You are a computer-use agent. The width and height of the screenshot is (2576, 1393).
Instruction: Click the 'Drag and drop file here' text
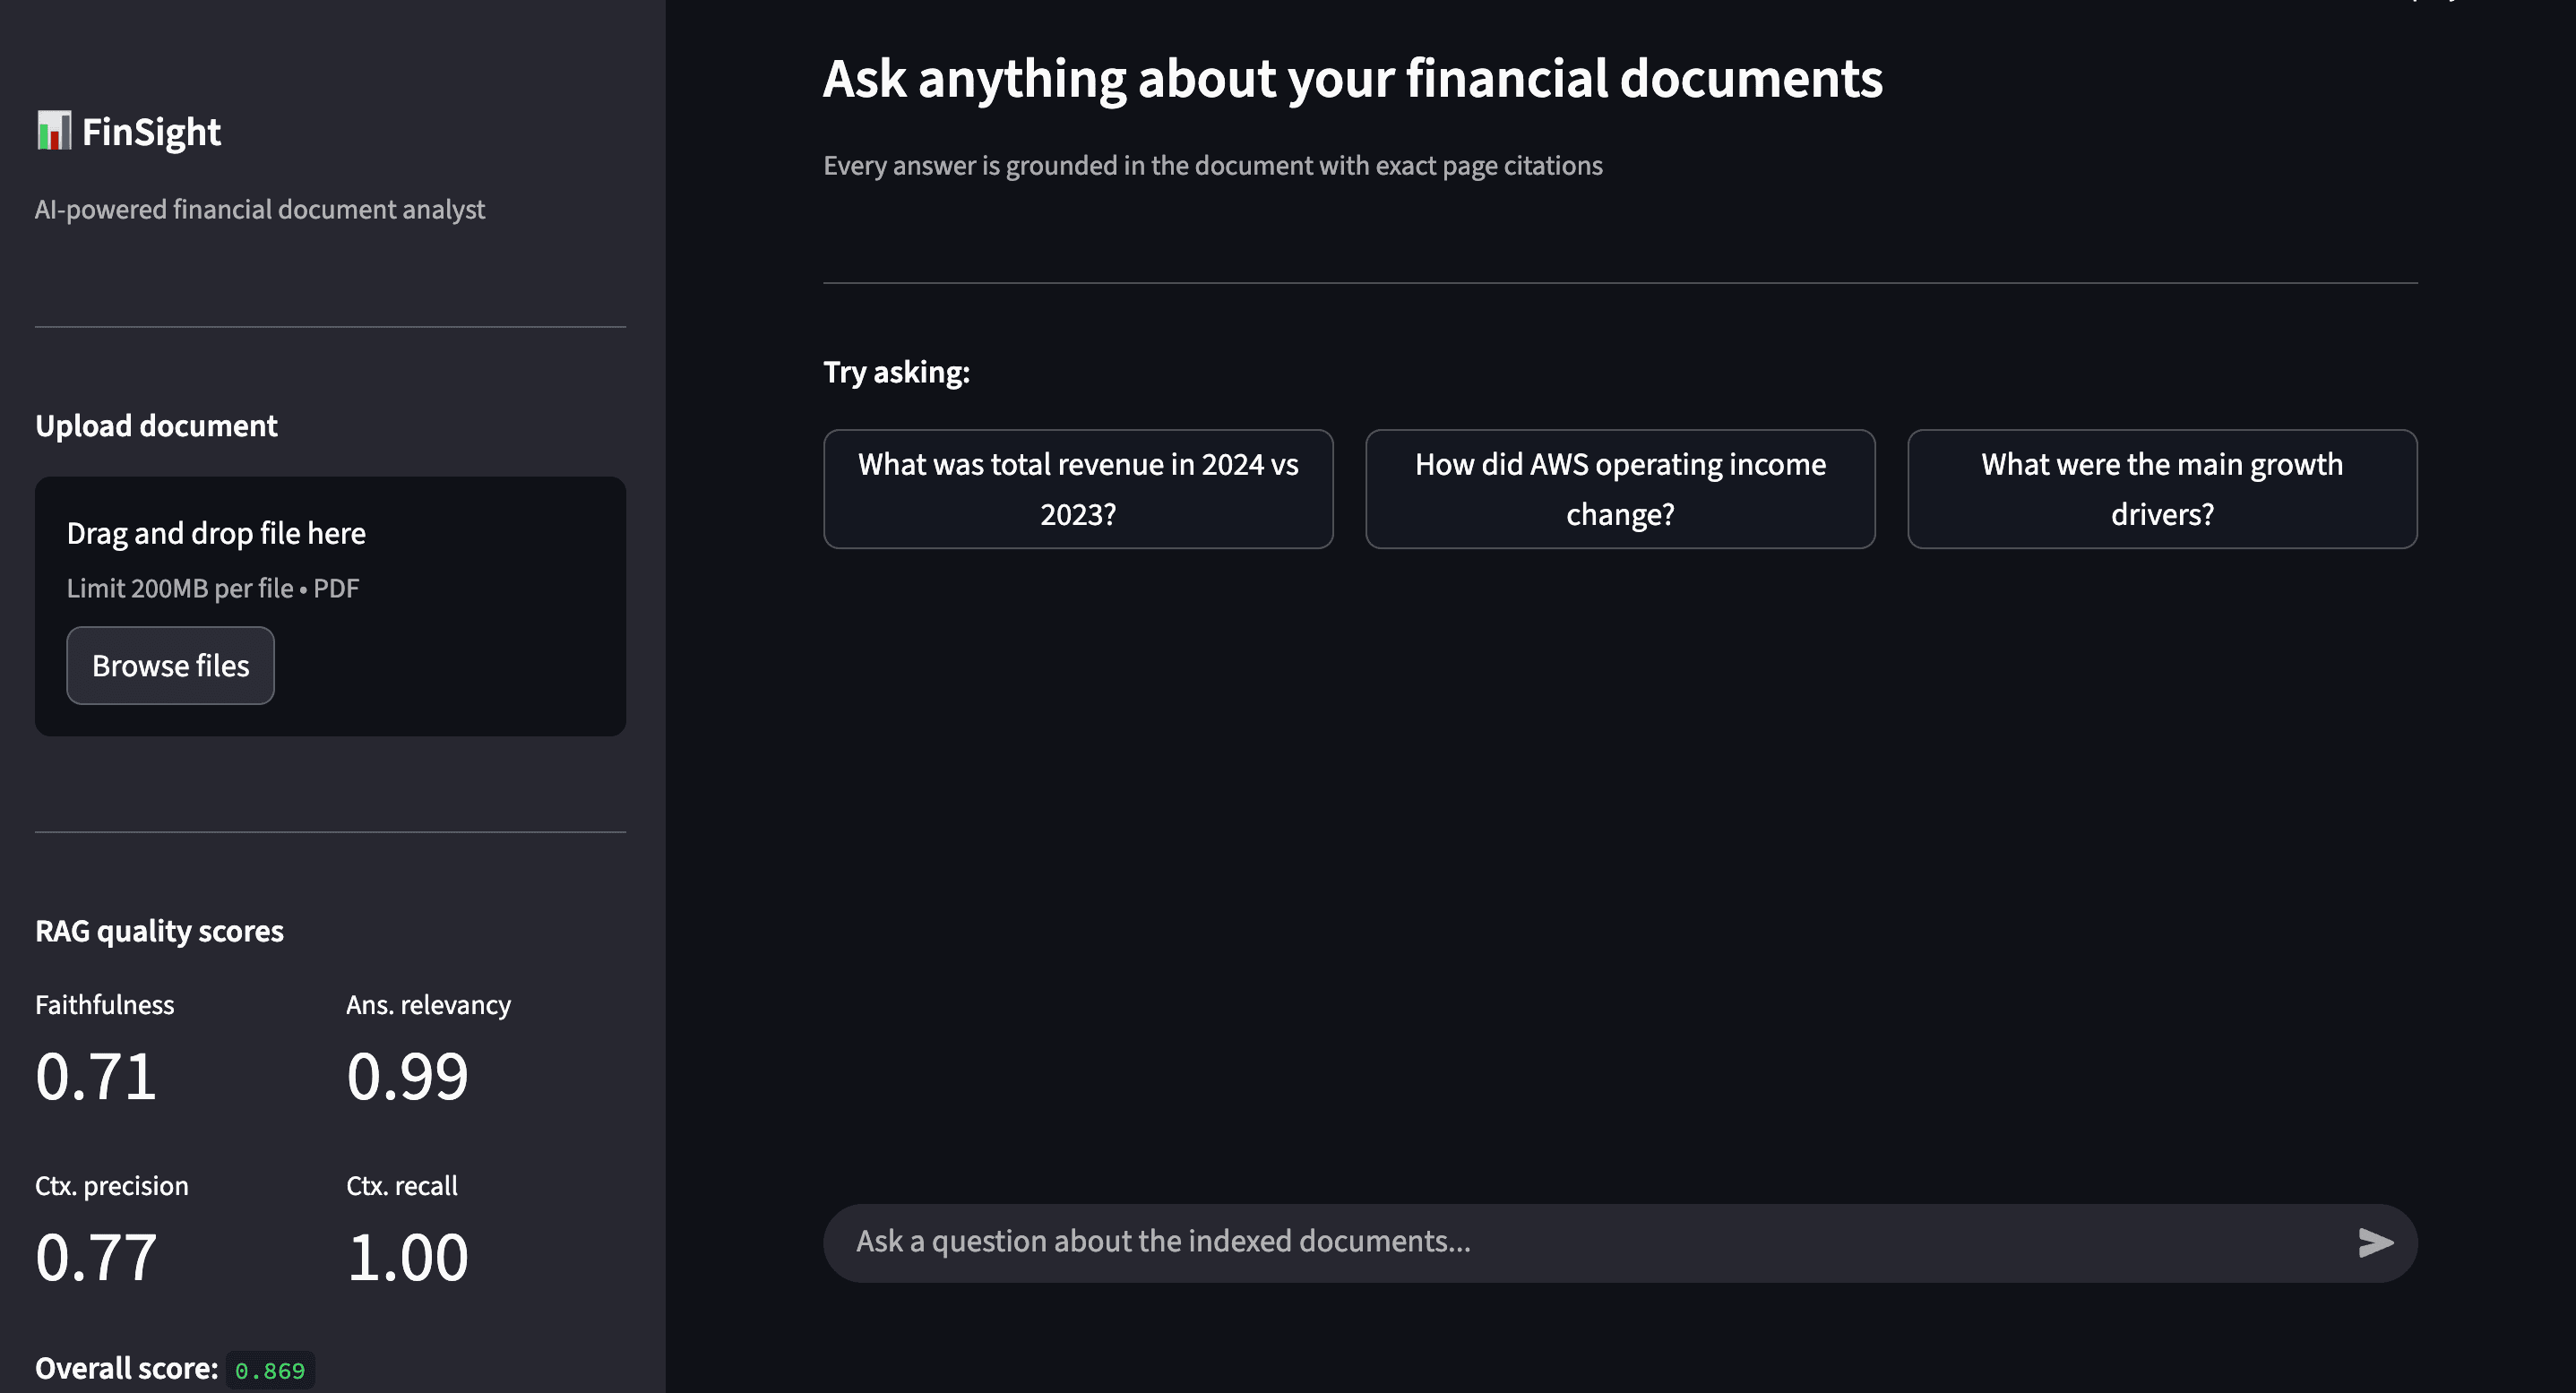(216, 533)
